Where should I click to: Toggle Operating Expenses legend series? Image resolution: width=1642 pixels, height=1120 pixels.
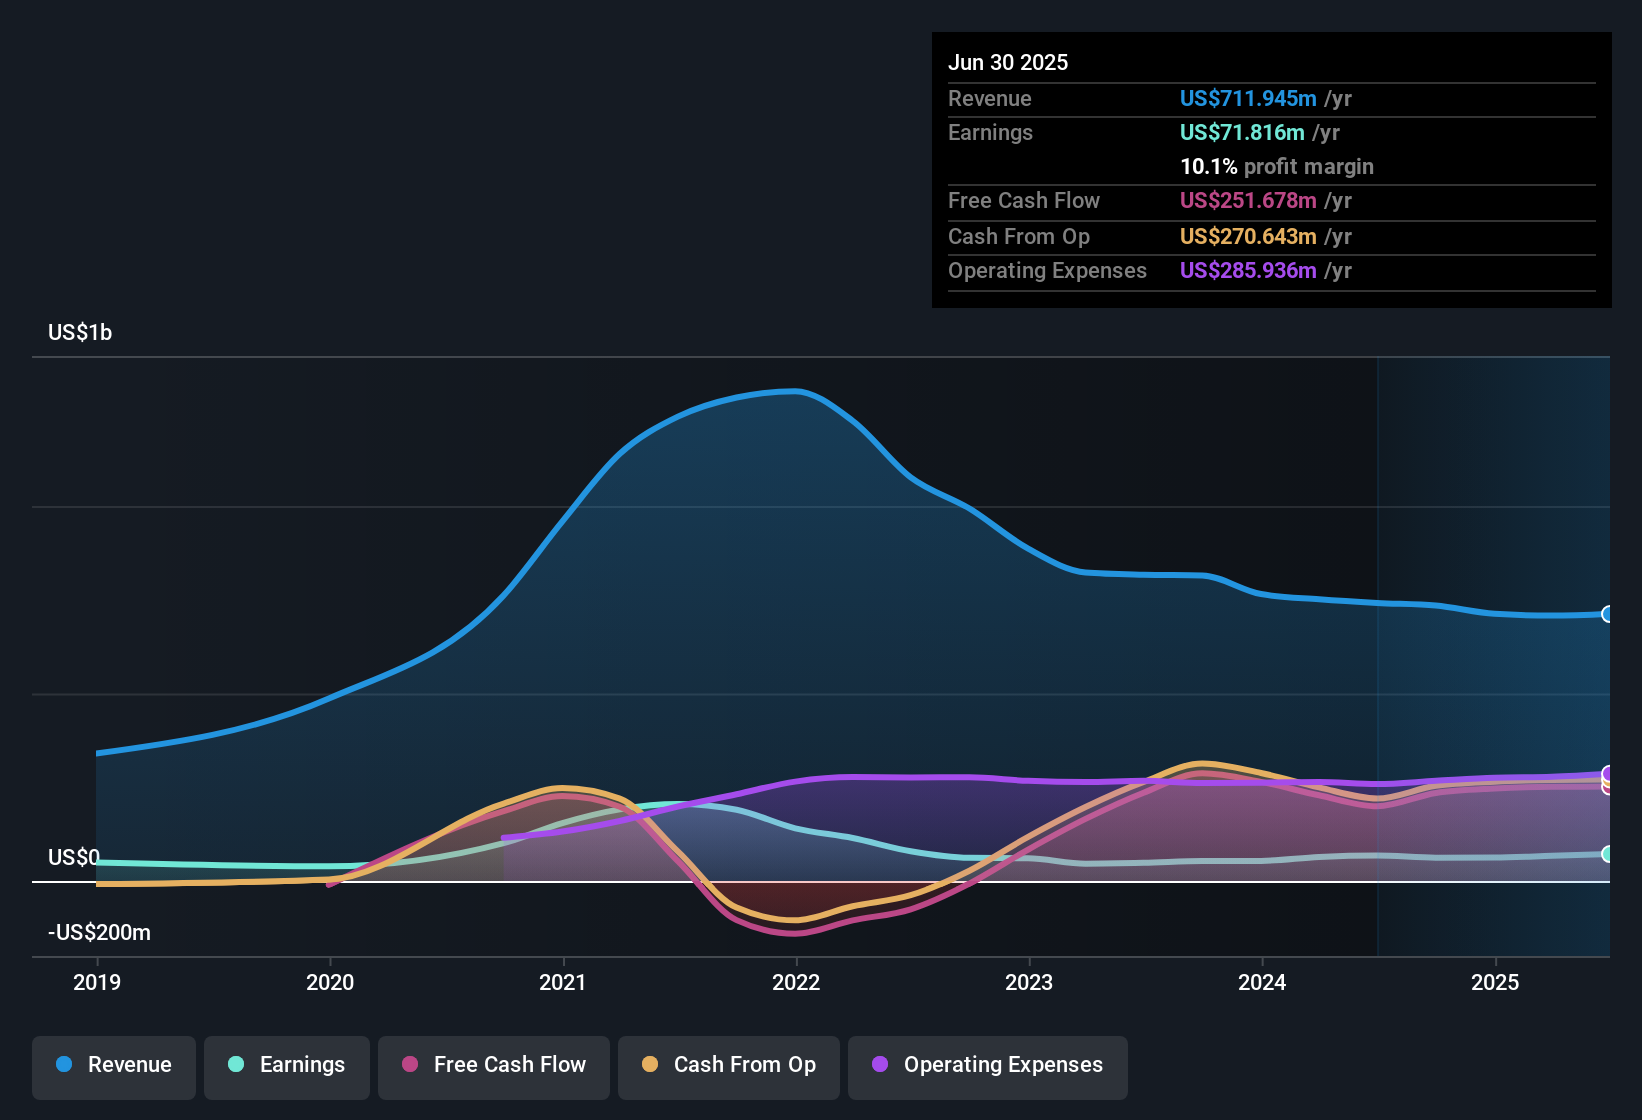[988, 1065]
